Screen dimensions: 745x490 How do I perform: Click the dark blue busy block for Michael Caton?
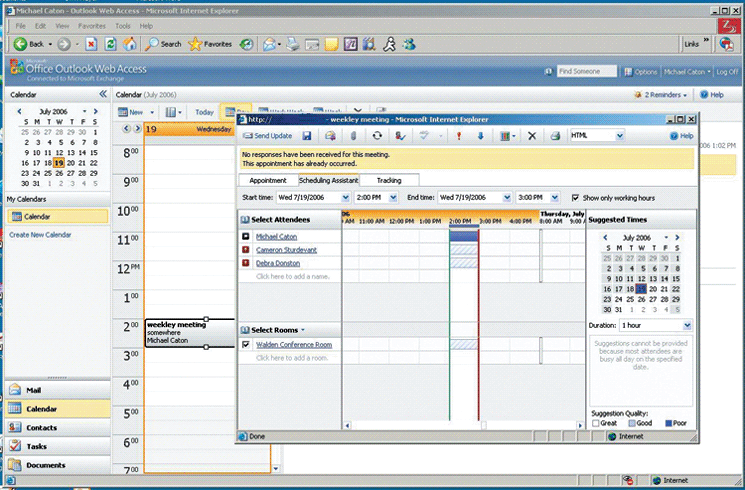pyautogui.click(x=464, y=236)
